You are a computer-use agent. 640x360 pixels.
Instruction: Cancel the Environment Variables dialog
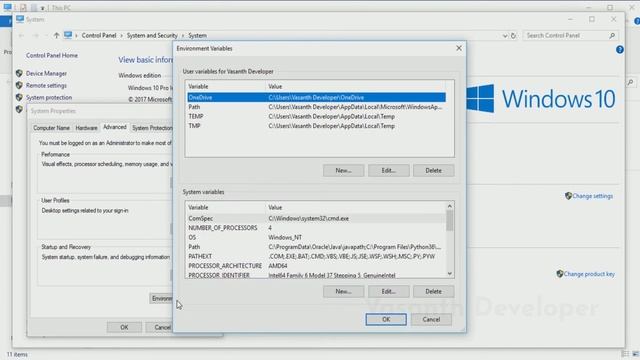click(431, 319)
